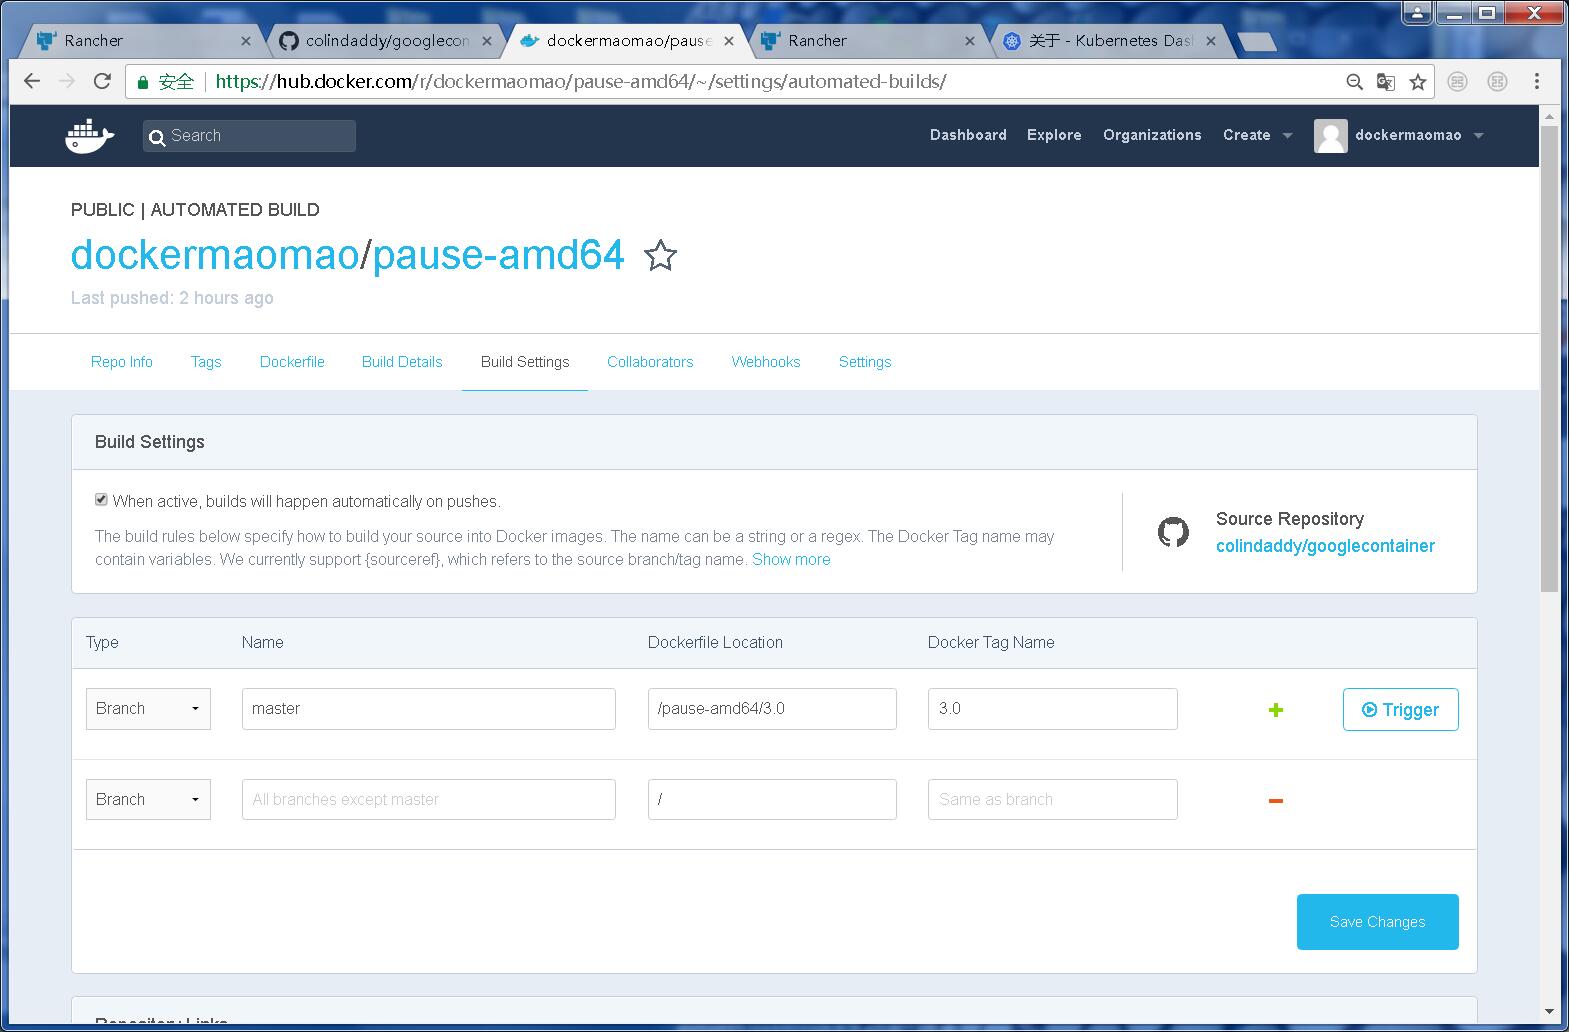
Task: Click the second gray extension icon
Action: click(x=1497, y=82)
